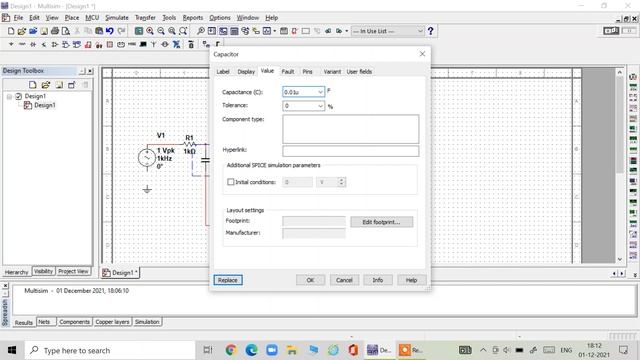Zoom in on the schematic
The image size is (640, 360).
[x=150, y=31]
